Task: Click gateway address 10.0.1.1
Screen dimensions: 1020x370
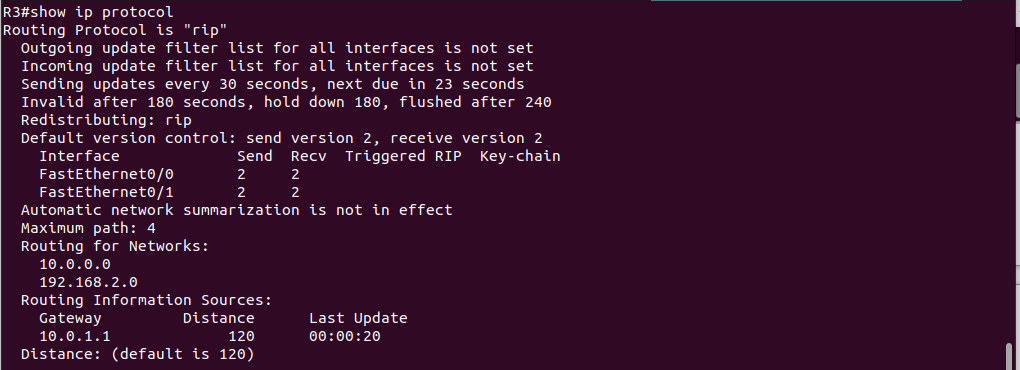Action: tap(75, 336)
